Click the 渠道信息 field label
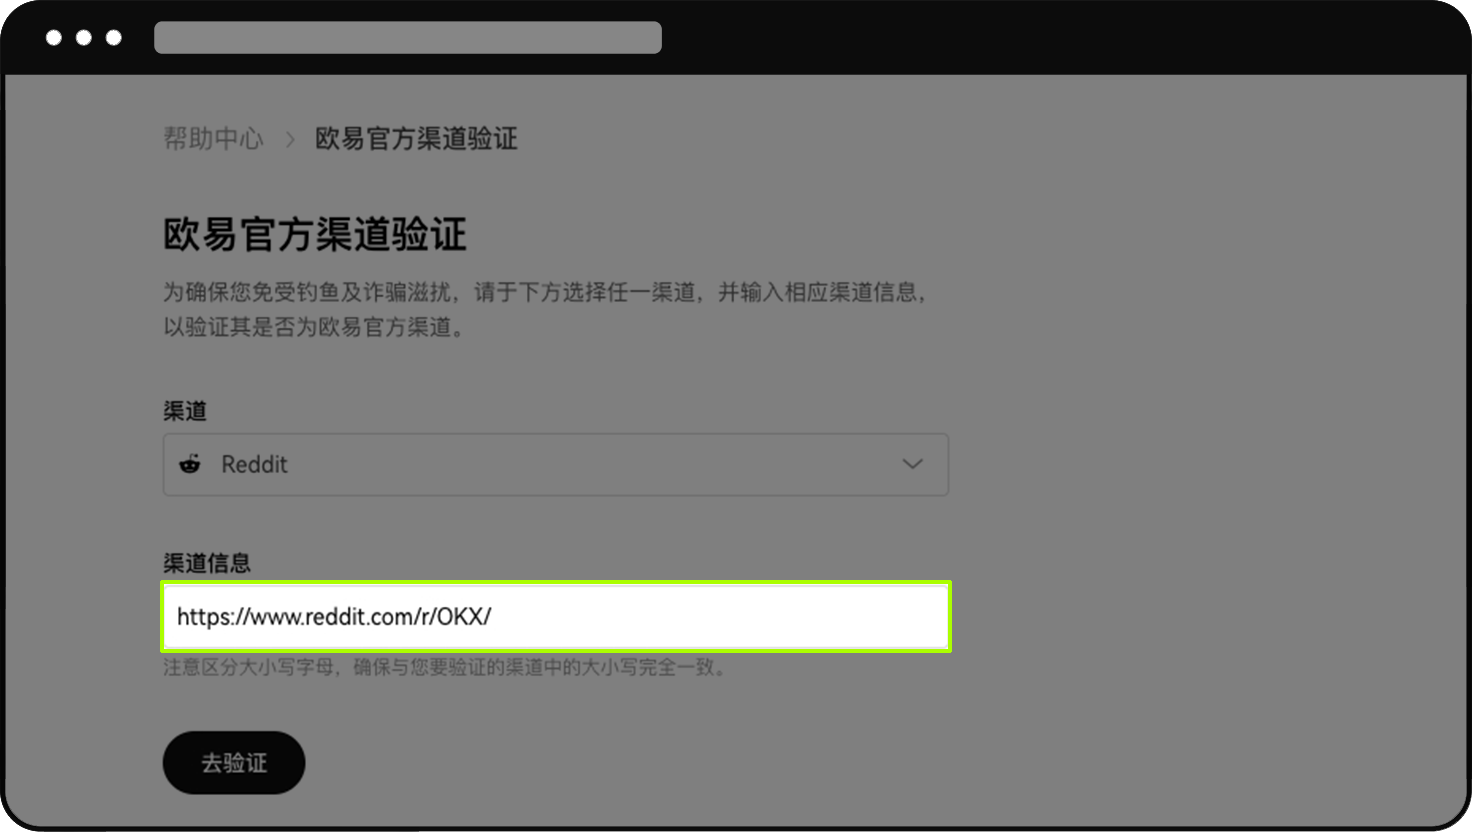Viewport: 1472px width, 832px height. (207, 563)
